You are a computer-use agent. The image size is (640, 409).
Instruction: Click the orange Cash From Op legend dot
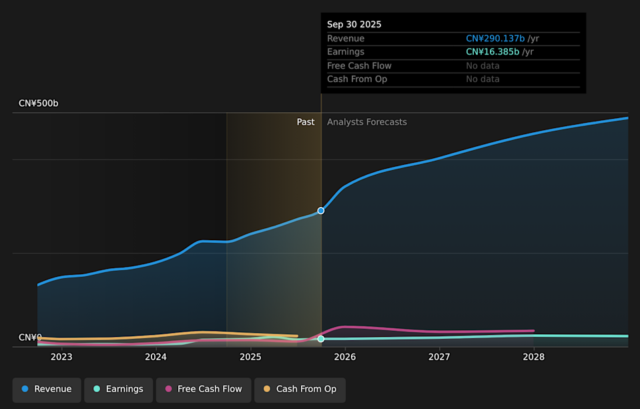267,389
